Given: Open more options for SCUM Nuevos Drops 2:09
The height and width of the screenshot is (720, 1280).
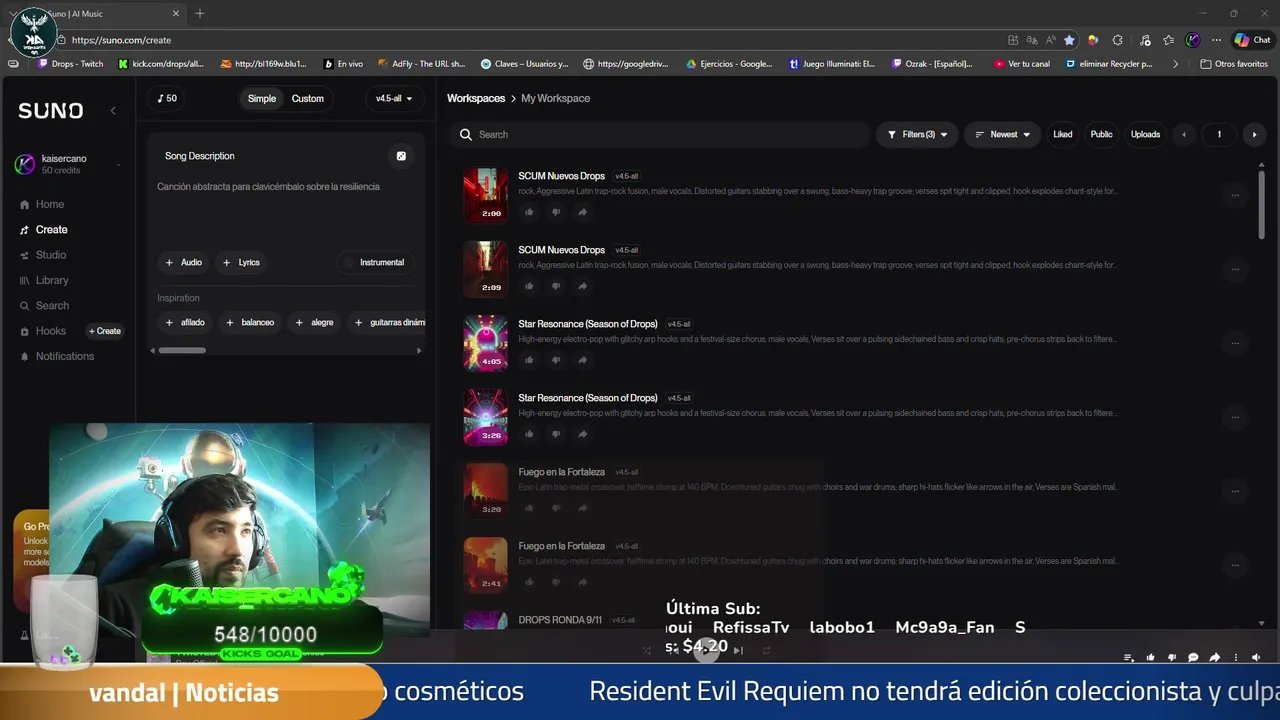Looking at the screenshot, I should click(x=1236, y=269).
